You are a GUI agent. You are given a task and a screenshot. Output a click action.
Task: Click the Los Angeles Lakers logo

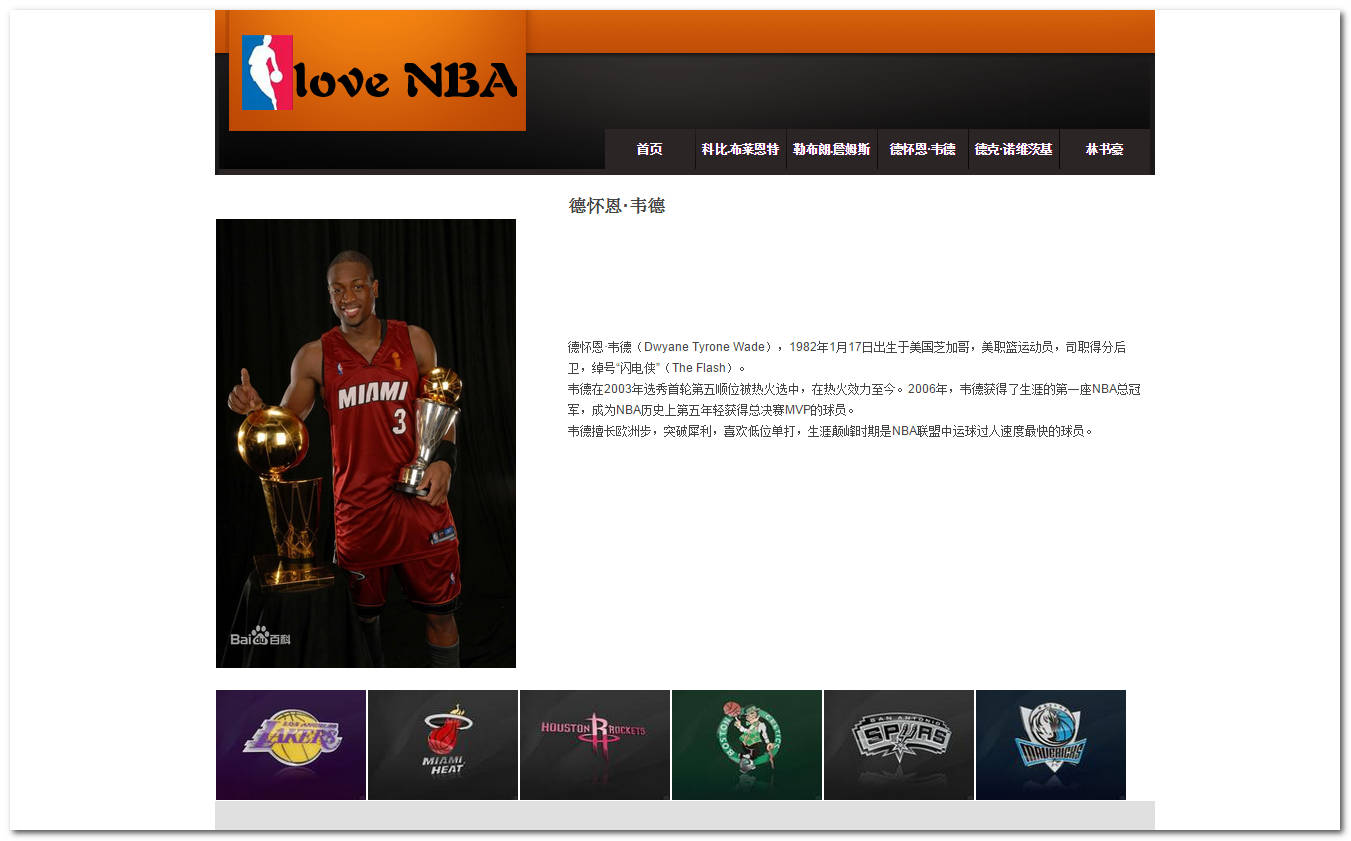(x=291, y=745)
